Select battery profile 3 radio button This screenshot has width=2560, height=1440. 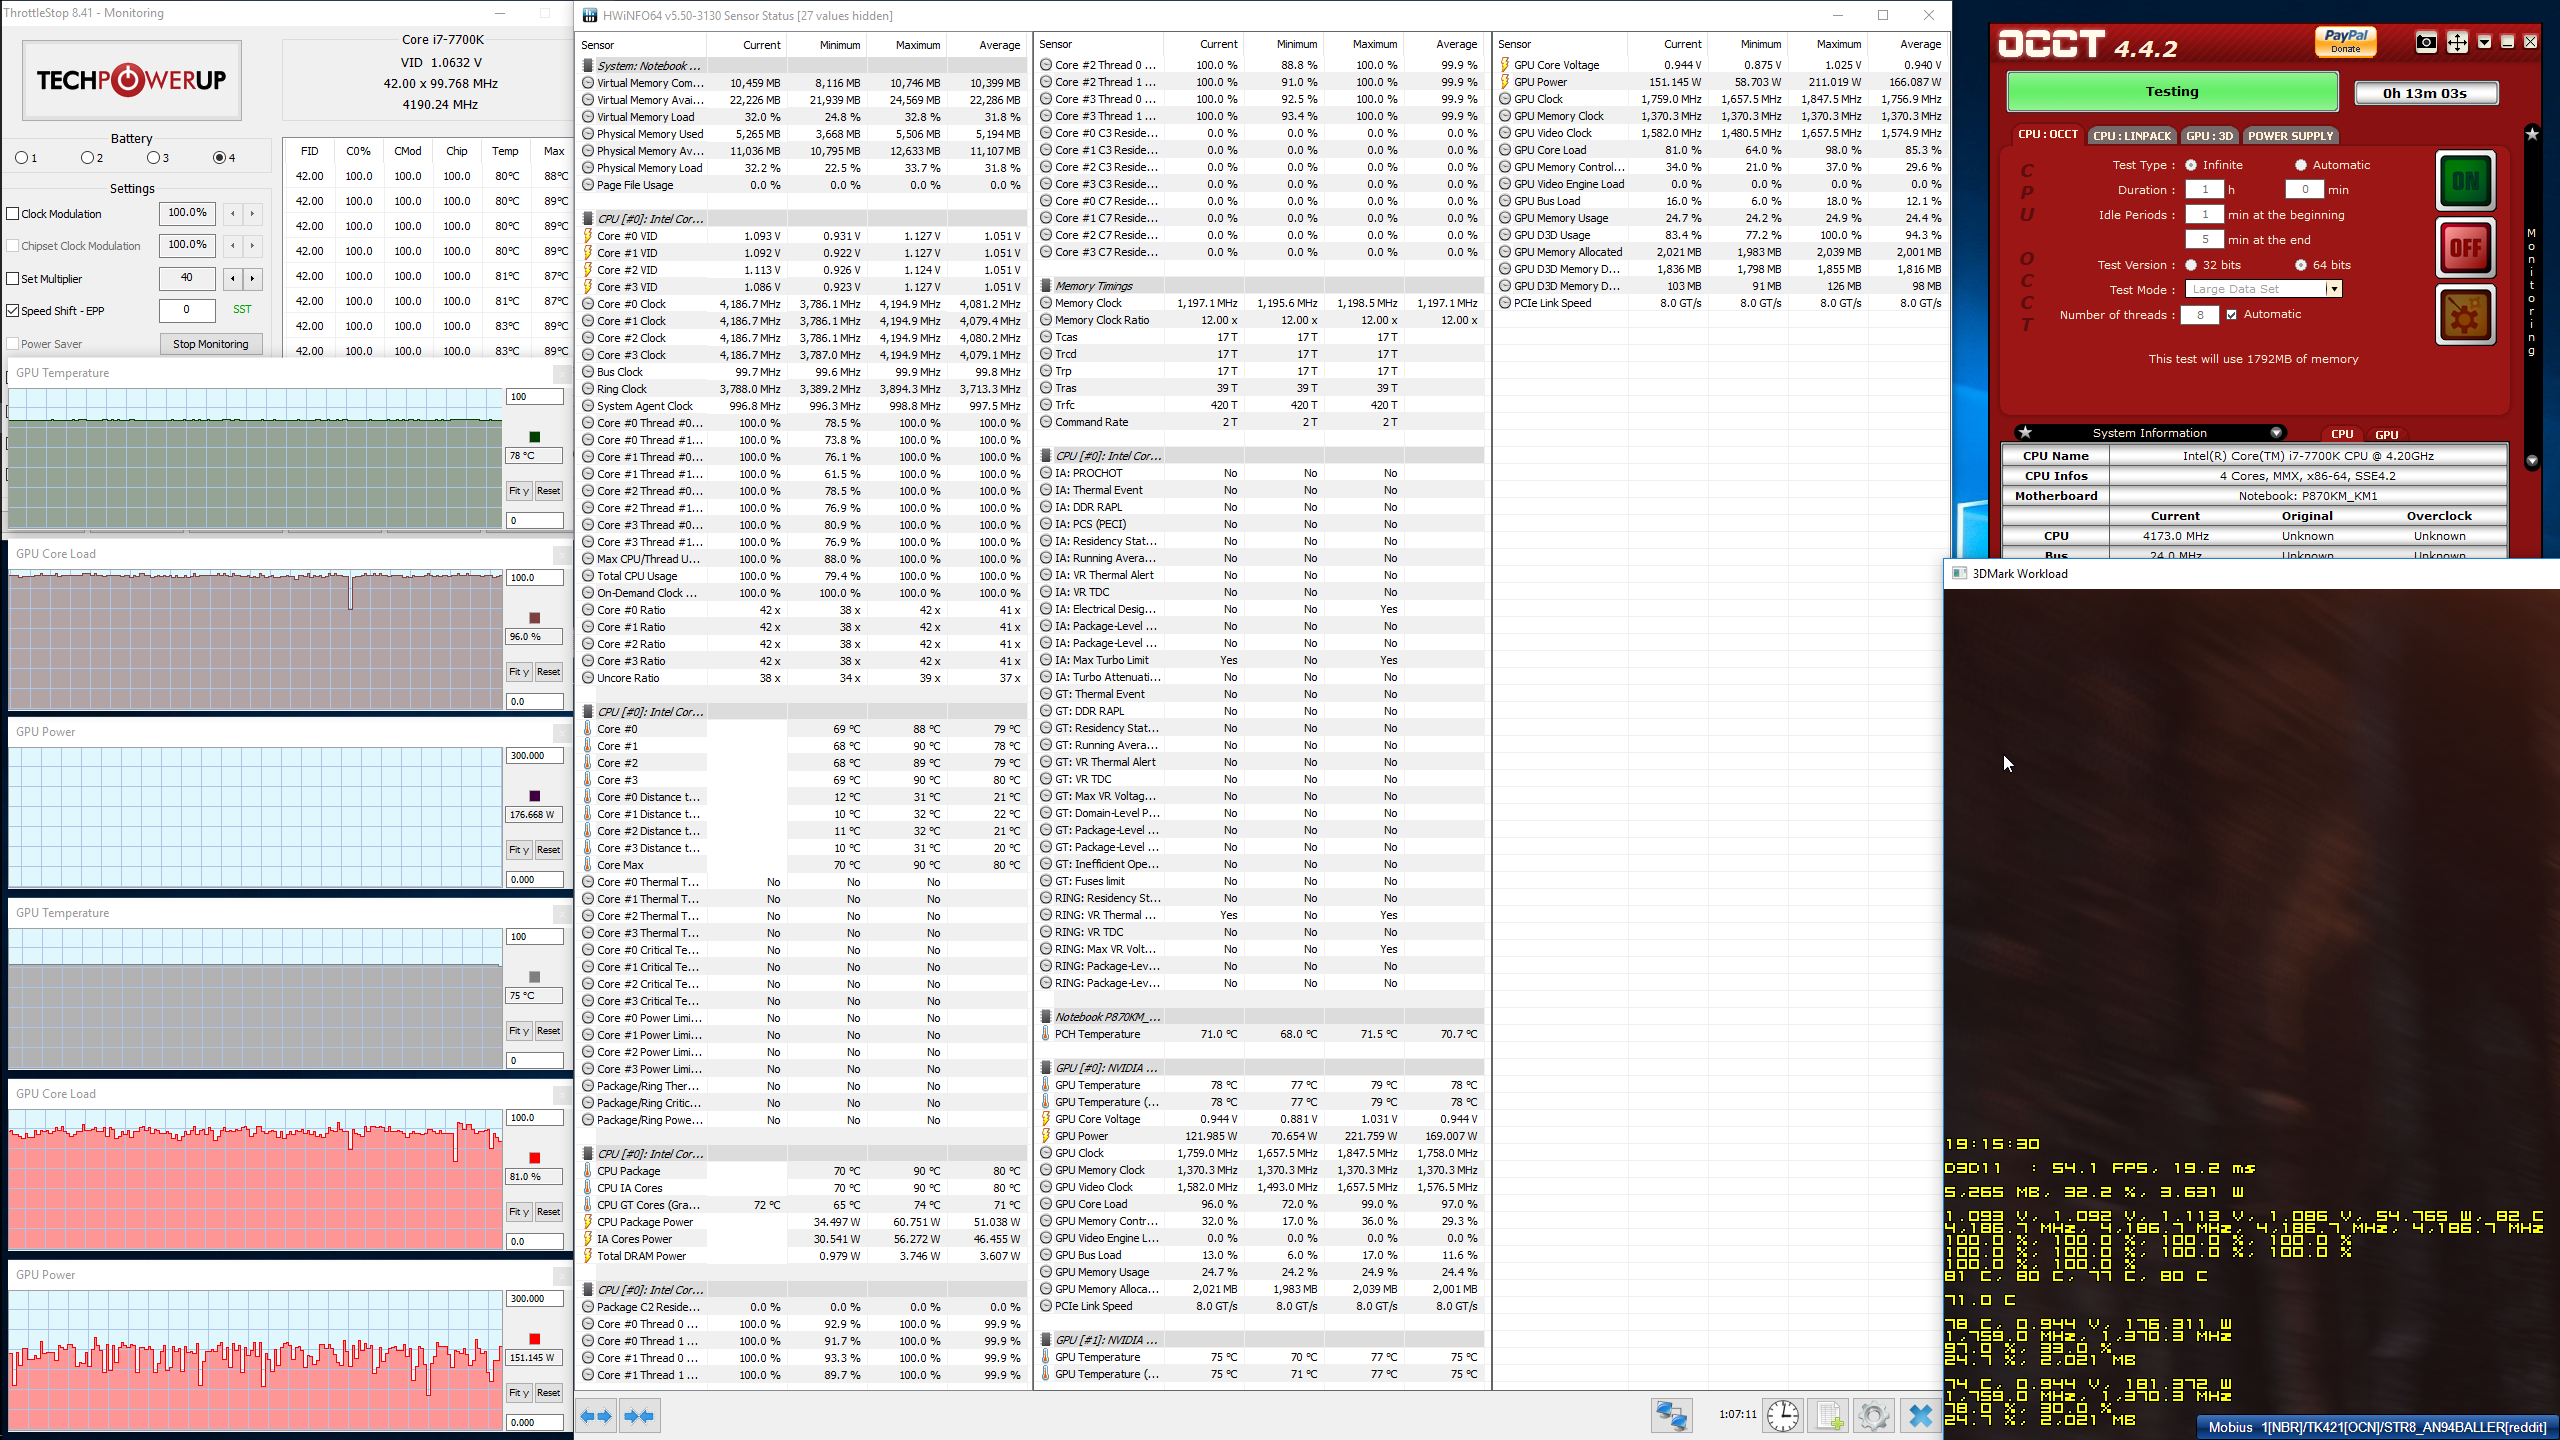pyautogui.click(x=153, y=158)
